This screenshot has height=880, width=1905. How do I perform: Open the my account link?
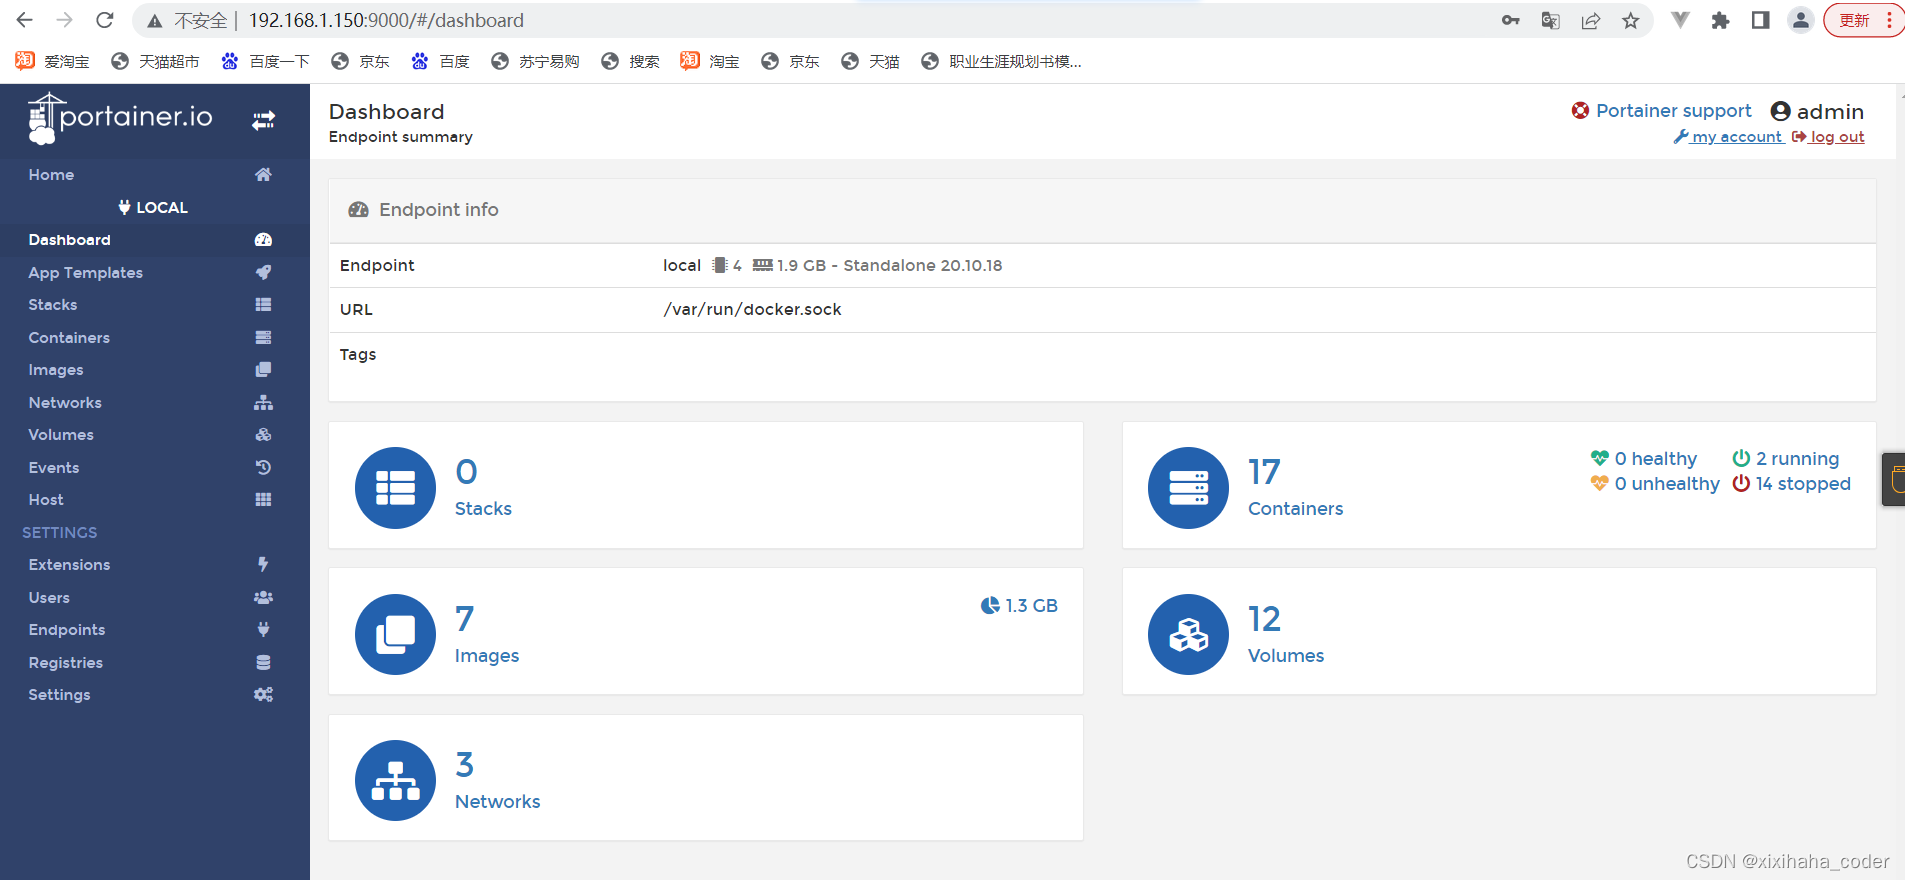[x=1728, y=137]
